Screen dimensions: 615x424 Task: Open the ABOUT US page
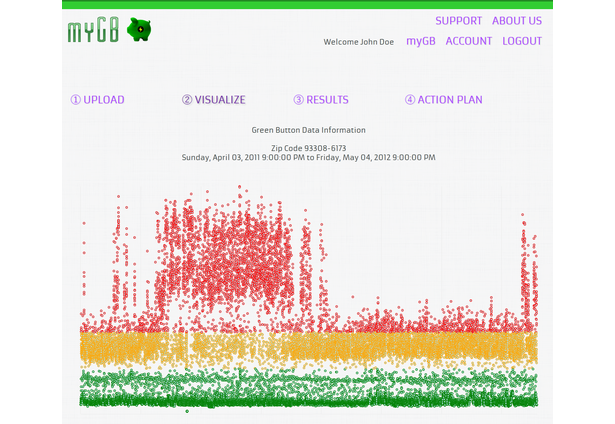click(517, 21)
